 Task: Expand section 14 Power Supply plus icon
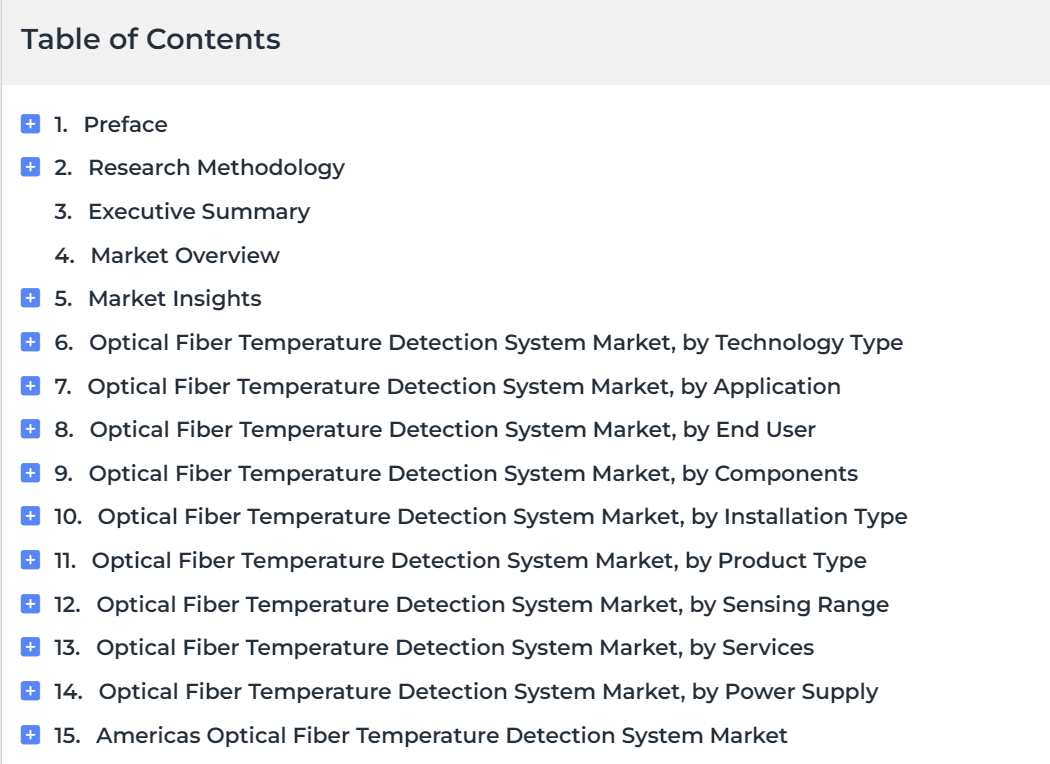30,691
